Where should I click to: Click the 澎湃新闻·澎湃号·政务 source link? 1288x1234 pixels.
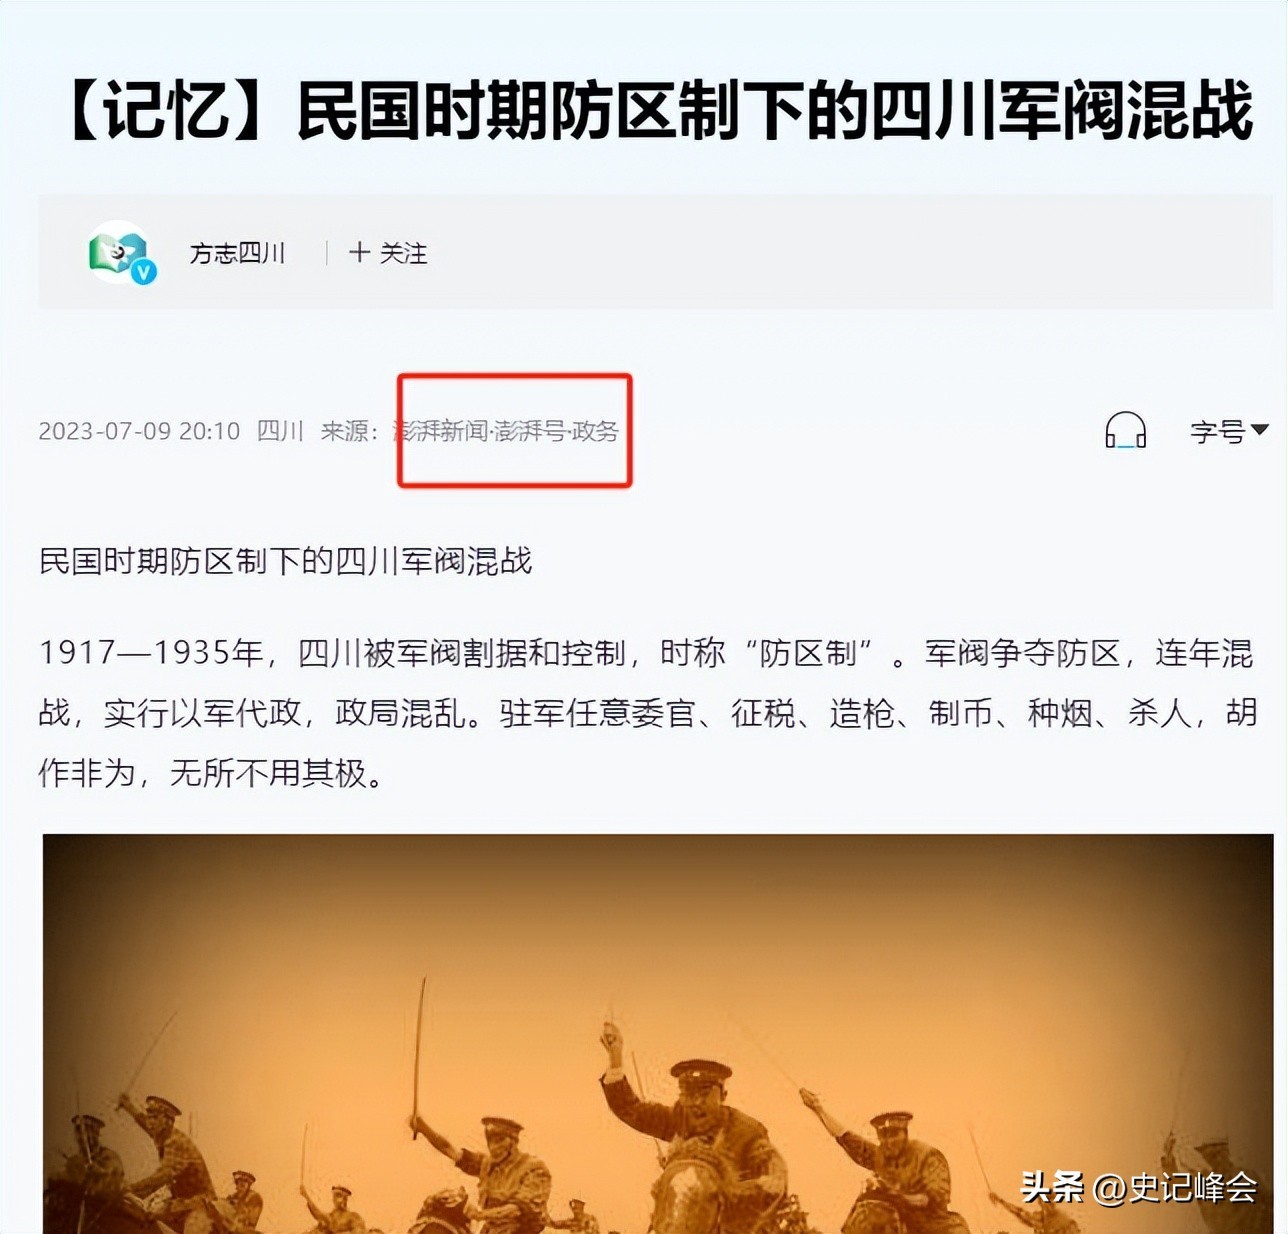coord(506,431)
